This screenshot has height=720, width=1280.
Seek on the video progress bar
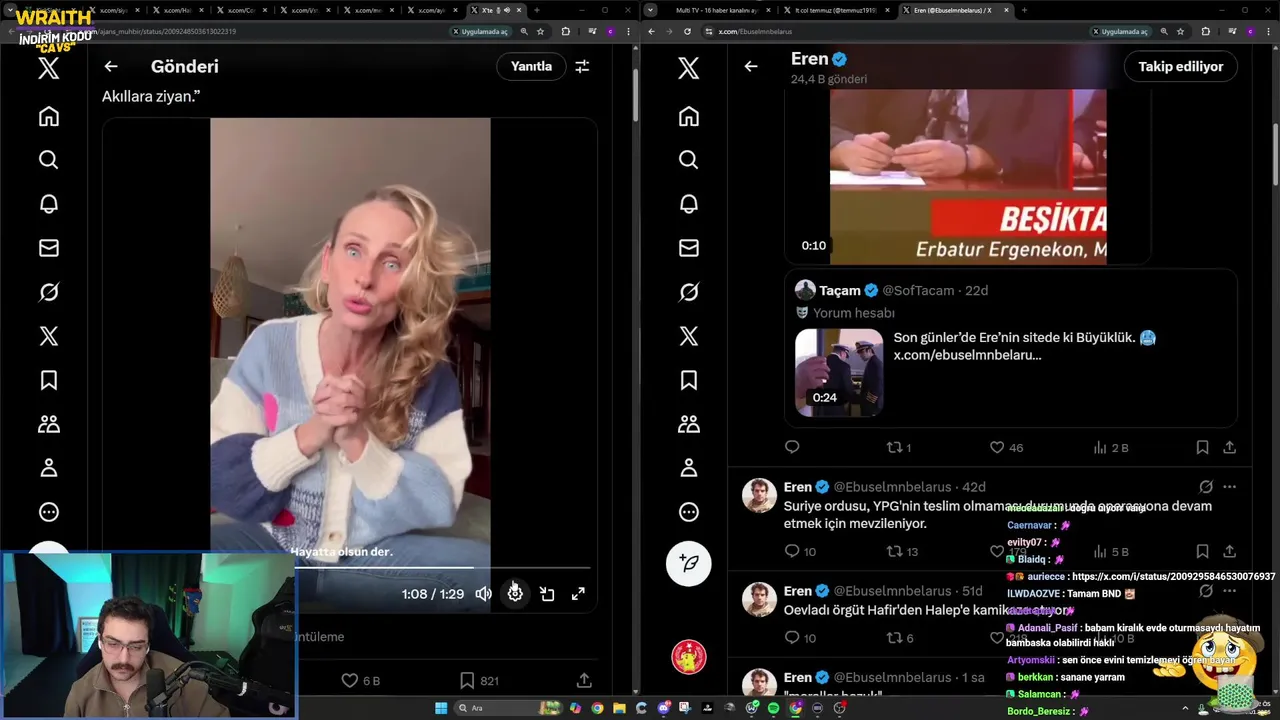coord(442,568)
